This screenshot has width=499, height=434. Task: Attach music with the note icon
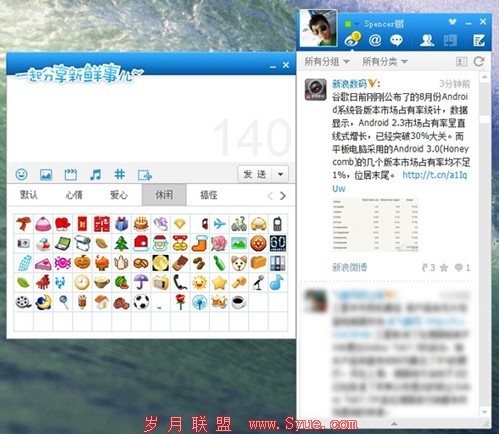[96, 174]
